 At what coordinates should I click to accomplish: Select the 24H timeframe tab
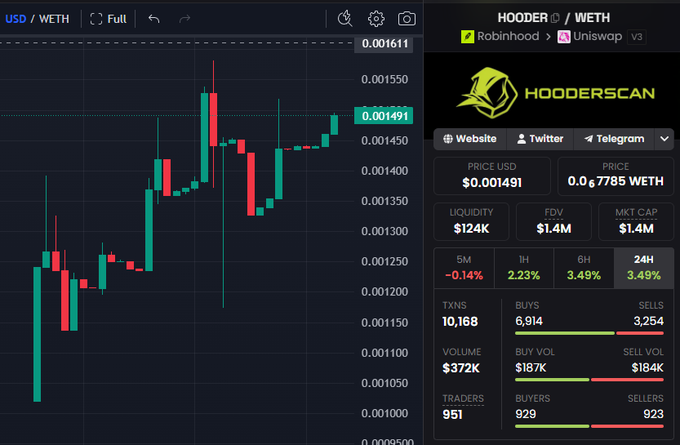(644, 268)
